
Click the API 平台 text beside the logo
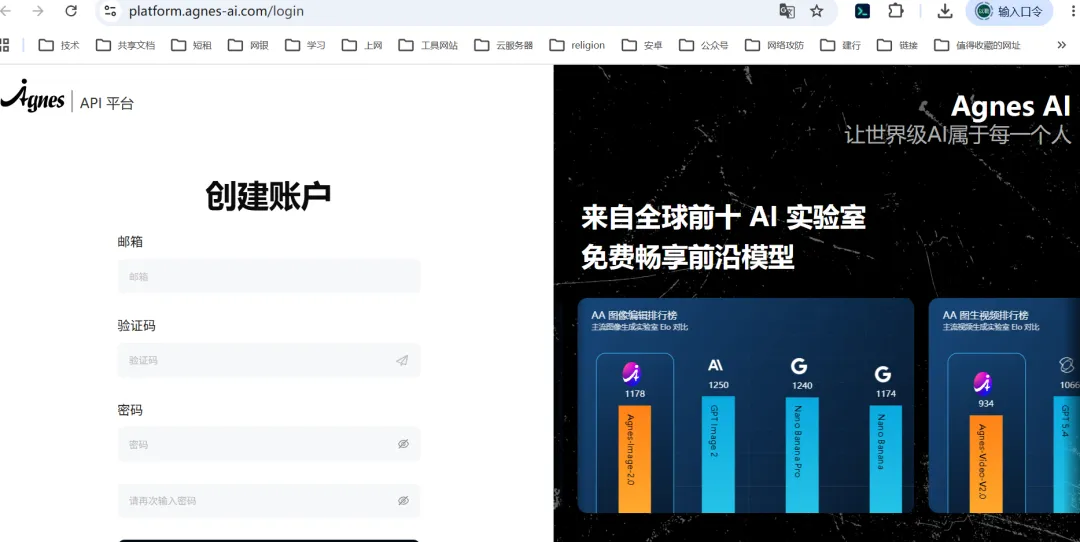tap(107, 103)
